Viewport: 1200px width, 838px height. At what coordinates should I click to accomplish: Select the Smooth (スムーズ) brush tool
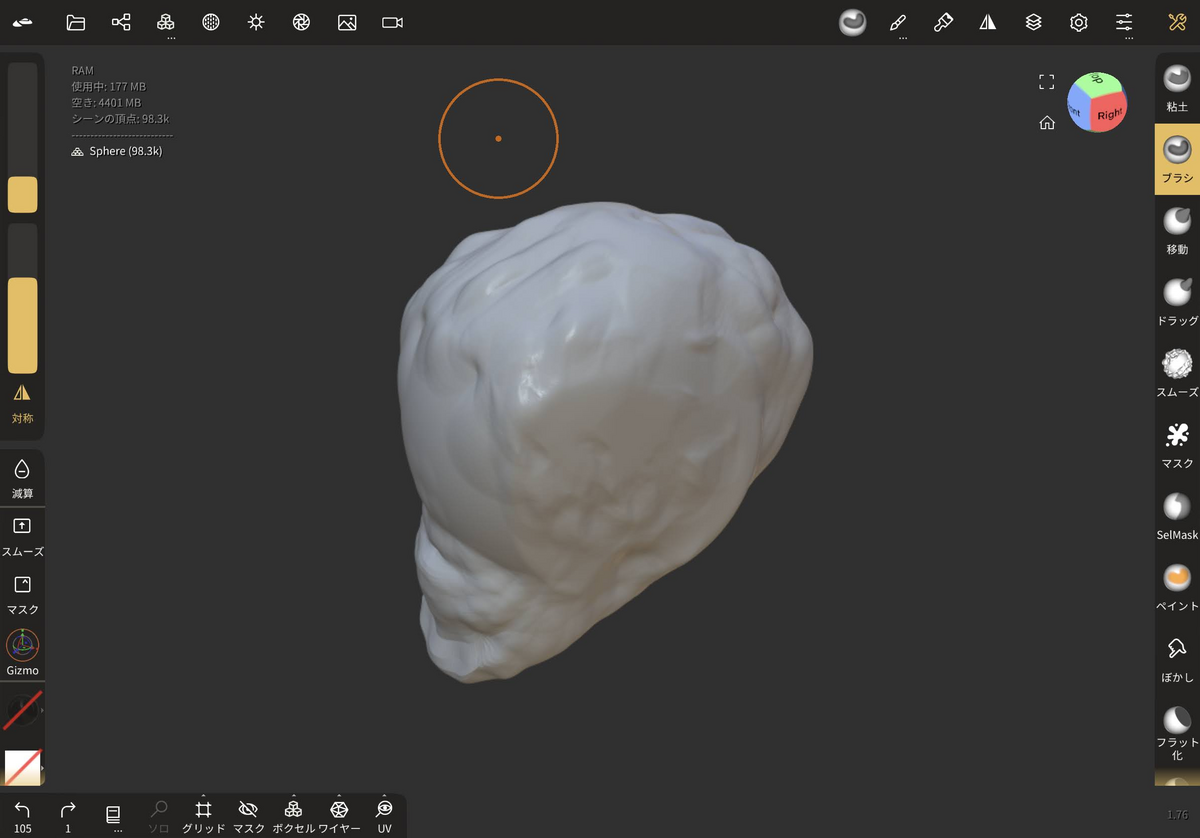point(1176,364)
